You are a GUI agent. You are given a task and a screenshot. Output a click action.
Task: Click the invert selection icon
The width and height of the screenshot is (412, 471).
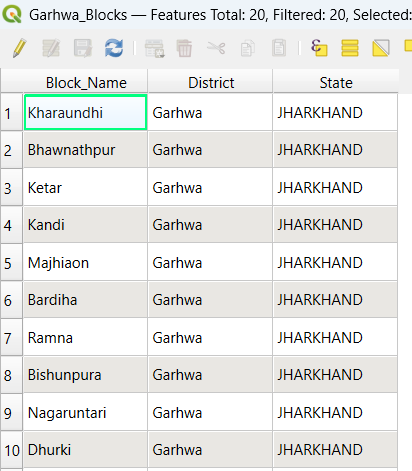[x=381, y=48]
